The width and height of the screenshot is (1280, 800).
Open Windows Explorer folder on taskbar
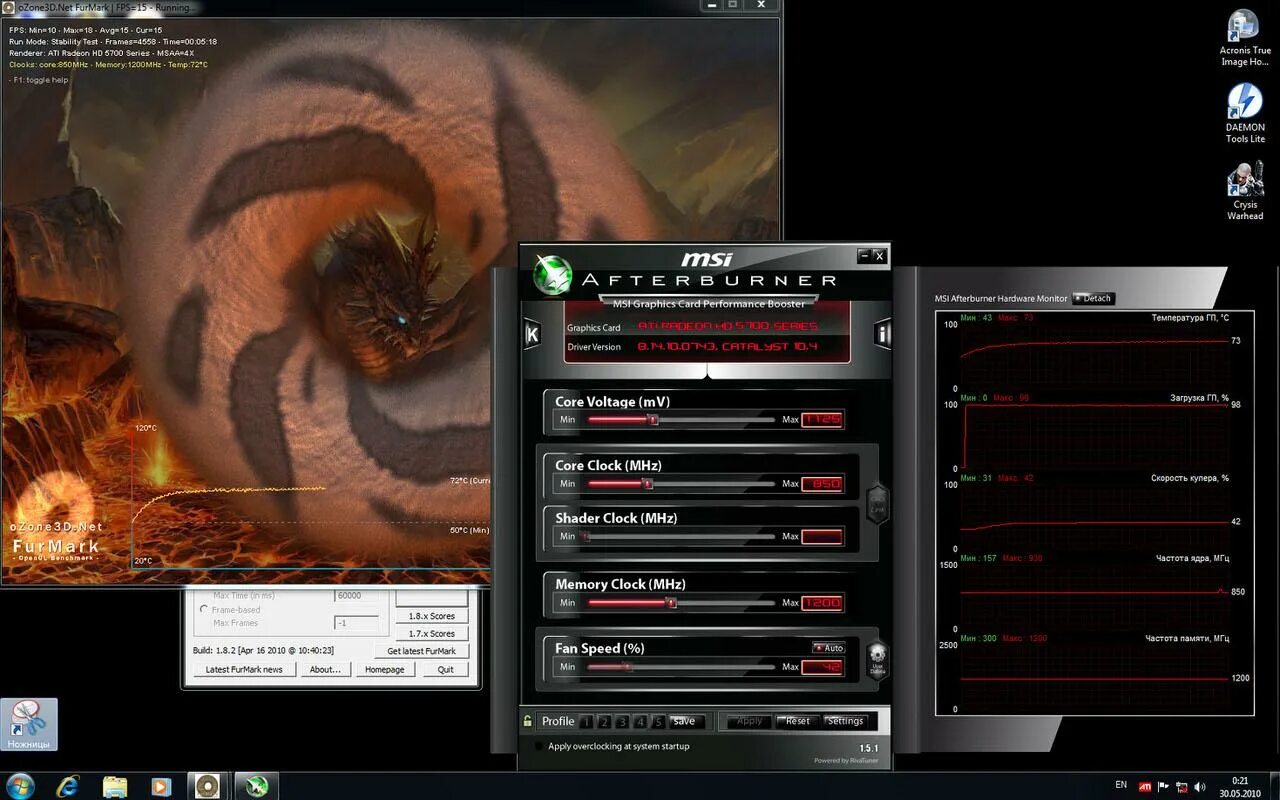coord(115,785)
